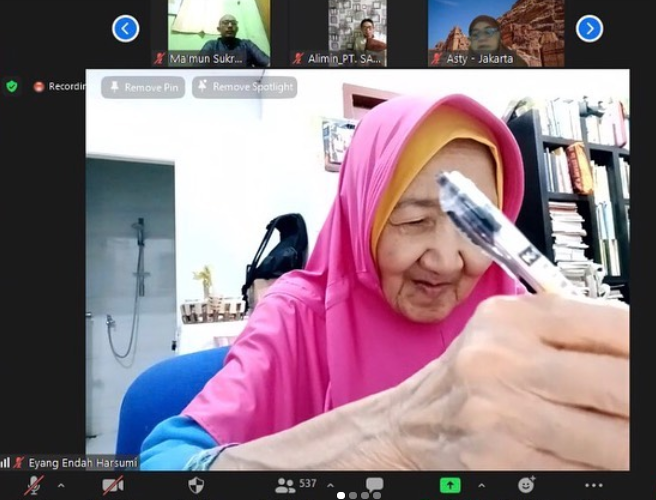Open the Participants list showing 537
Image resolution: width=656 pixels, height=500 pixels.
(296, 485)
